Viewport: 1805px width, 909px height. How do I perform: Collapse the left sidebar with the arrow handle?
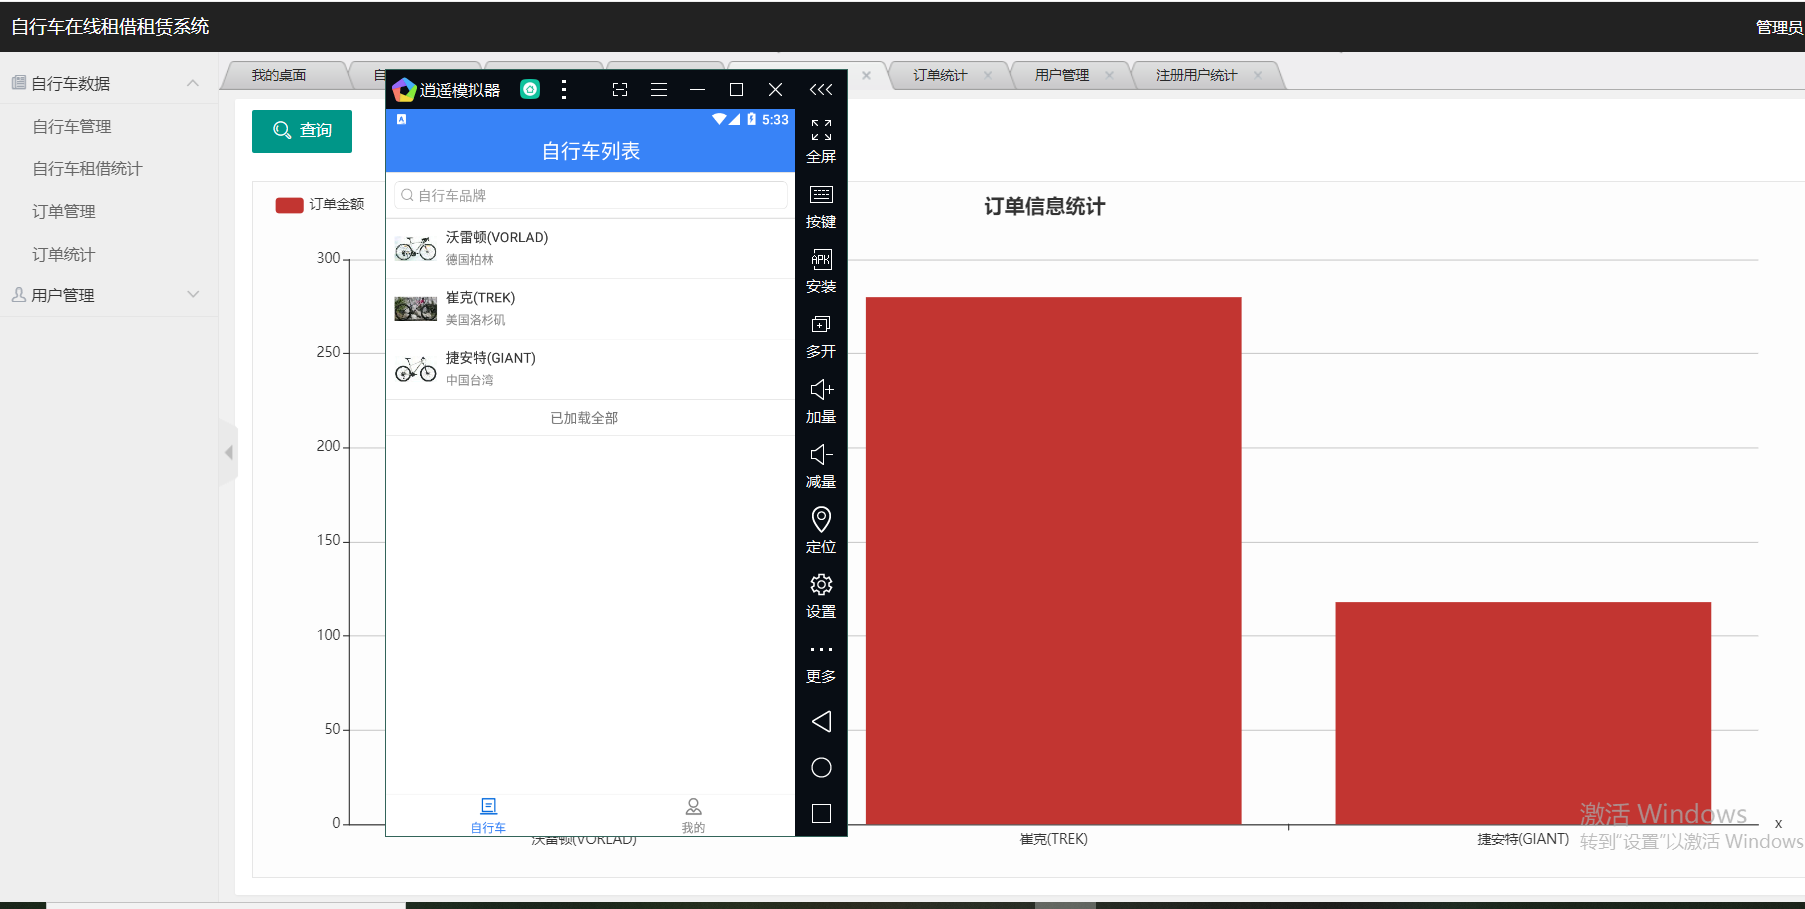click(x=229, y=453)
